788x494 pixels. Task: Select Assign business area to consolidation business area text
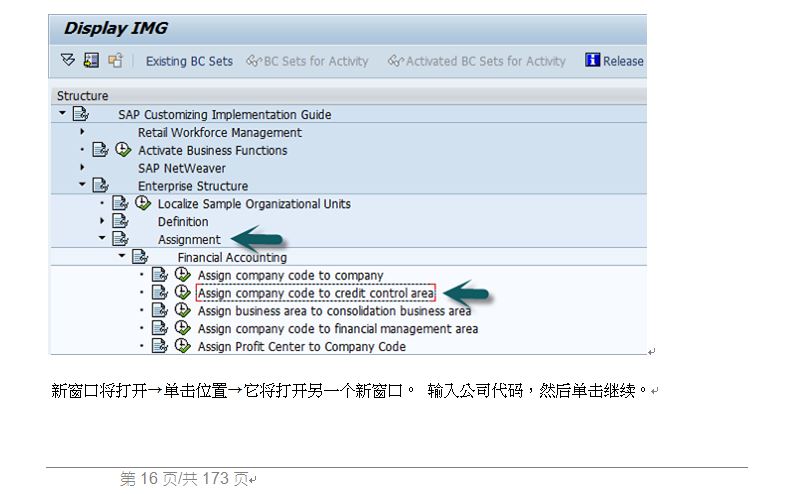click(334, 311)
